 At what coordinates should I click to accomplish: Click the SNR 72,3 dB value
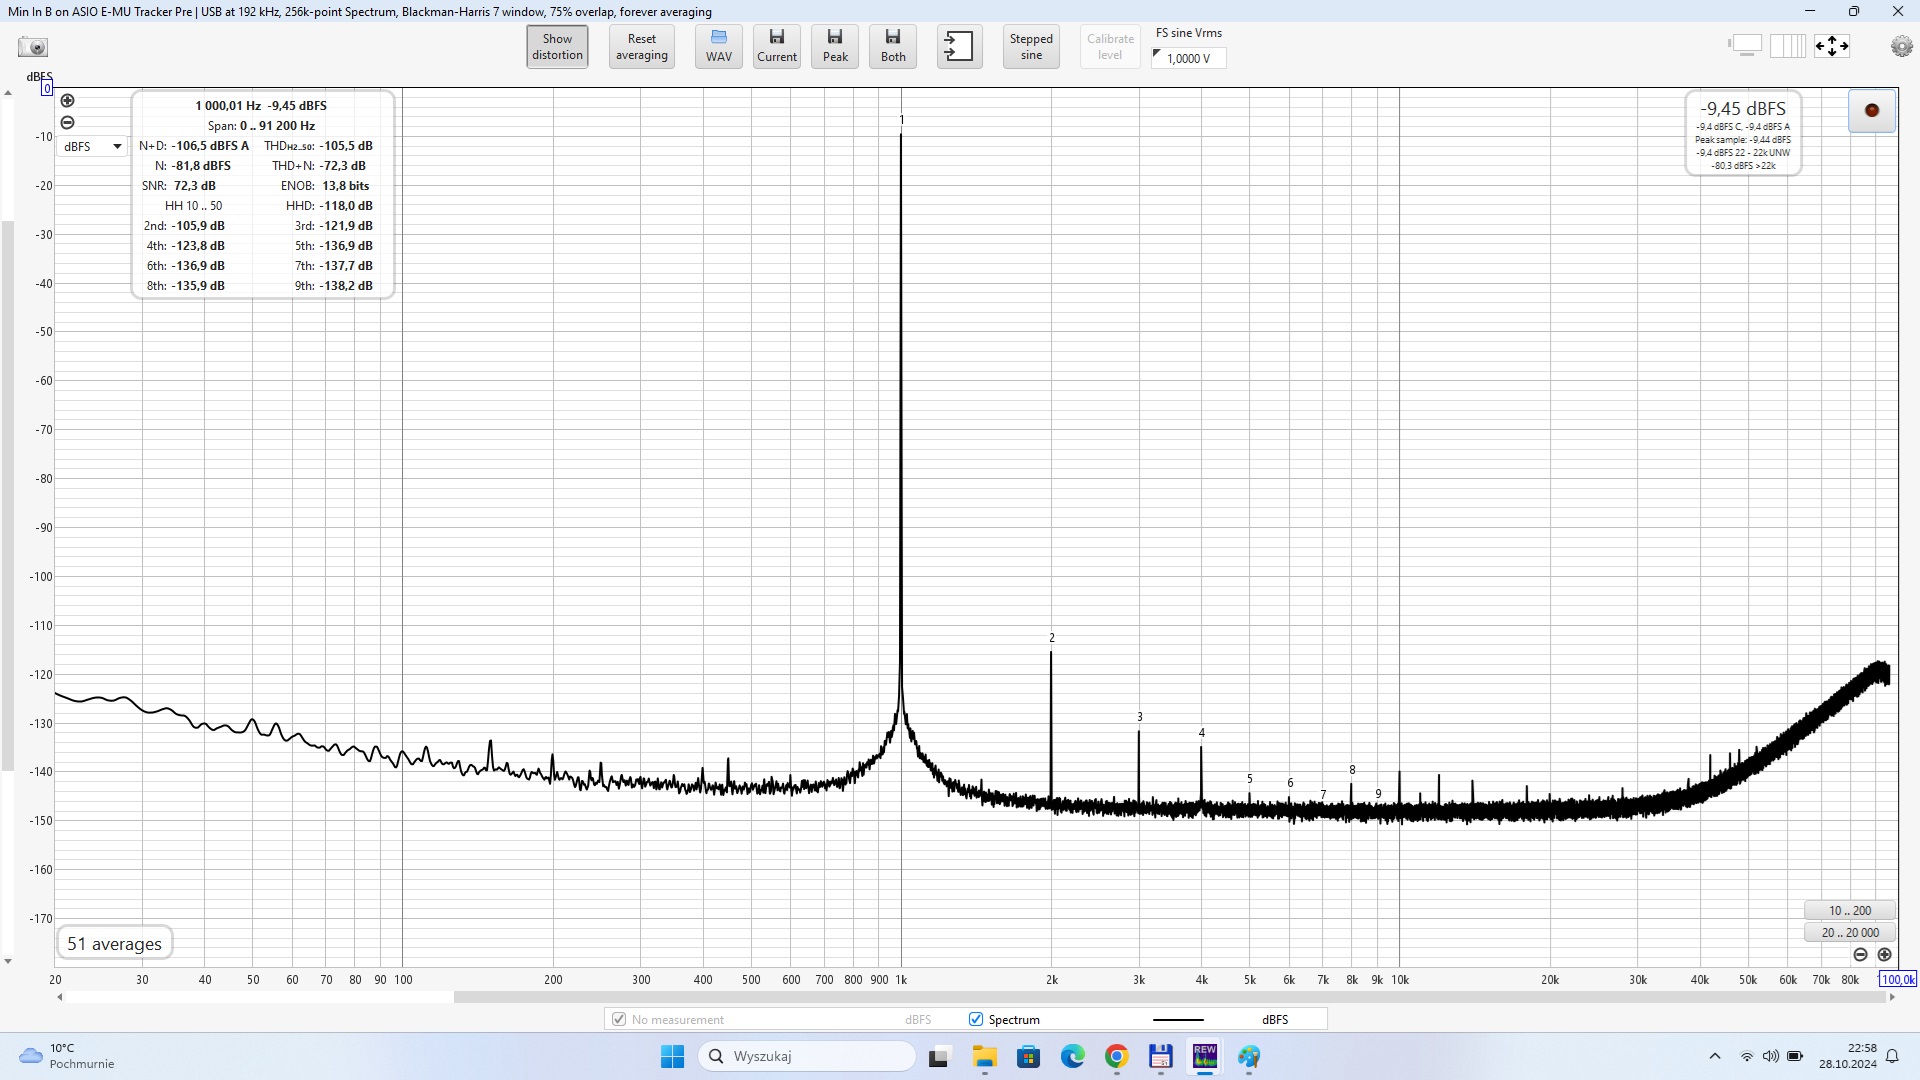pos(194,186)
